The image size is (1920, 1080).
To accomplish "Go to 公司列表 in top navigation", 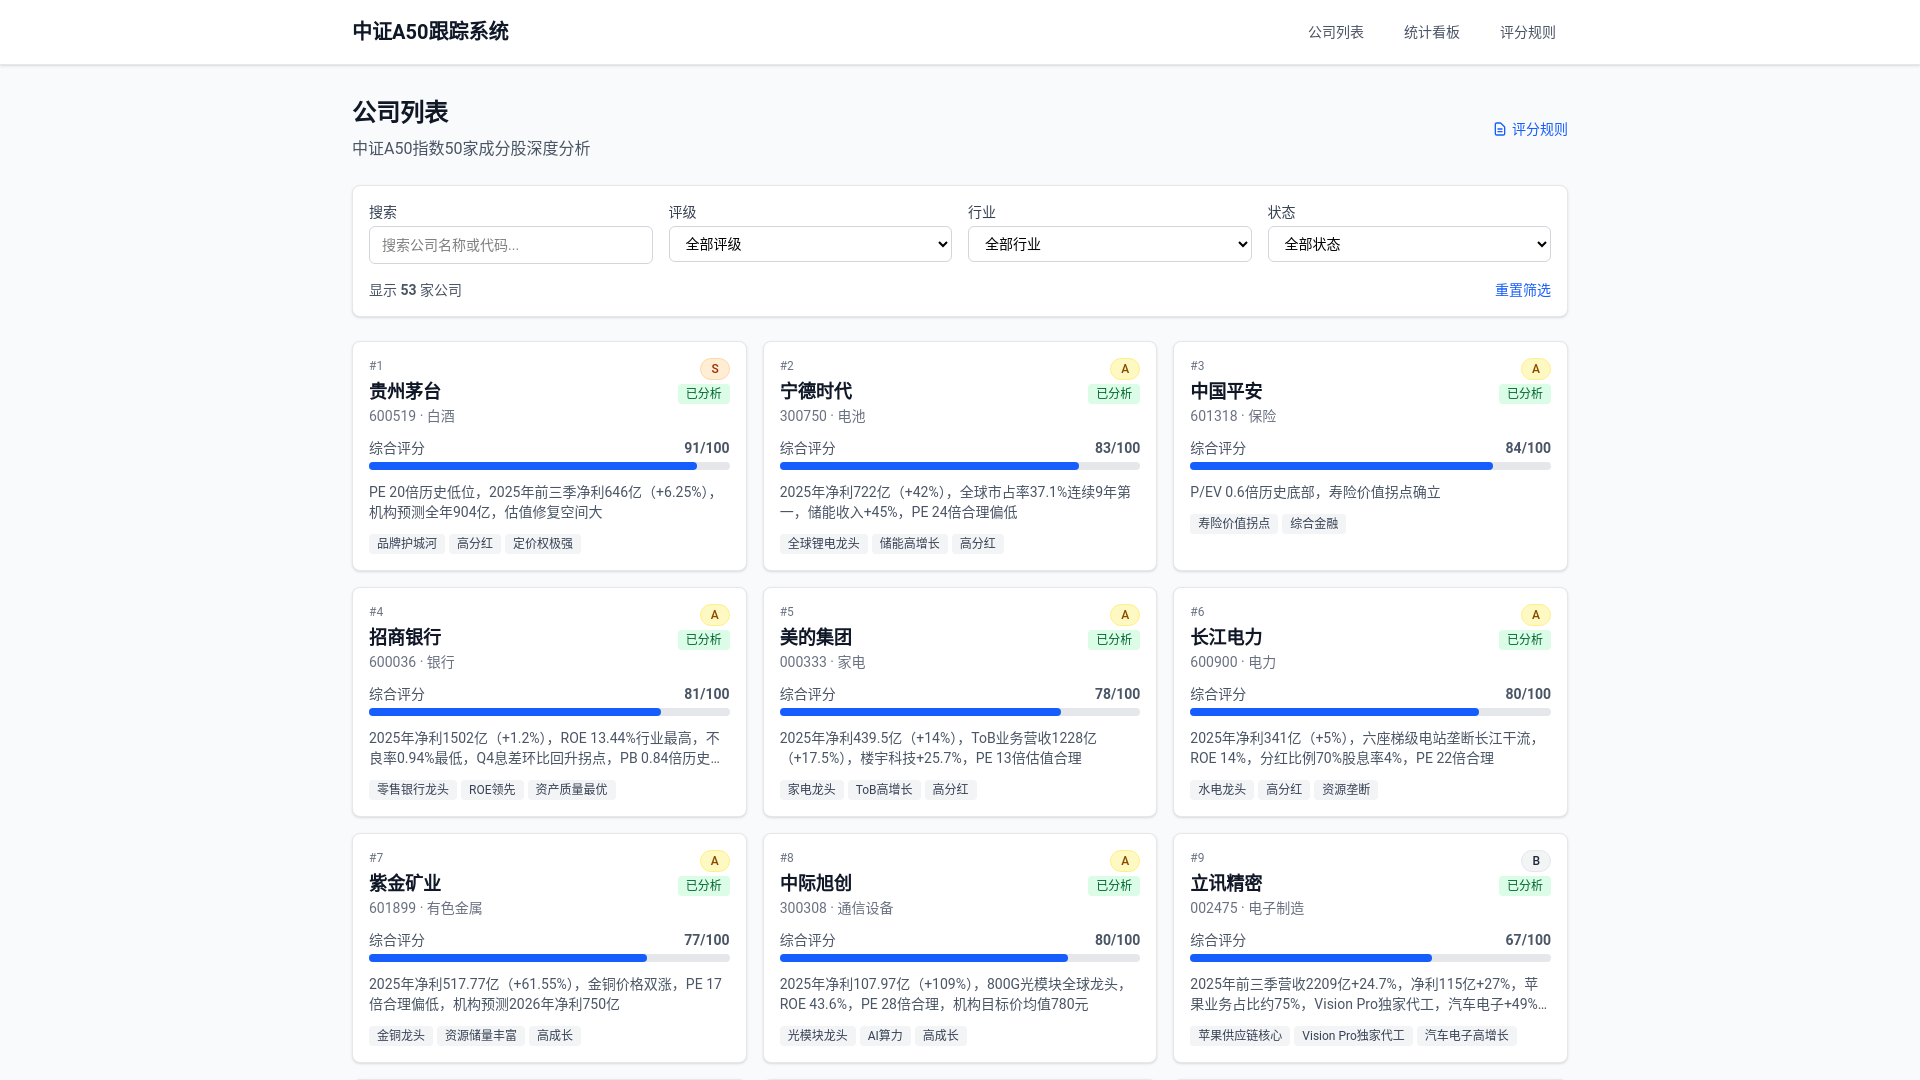I will [x=1336, y=32].
